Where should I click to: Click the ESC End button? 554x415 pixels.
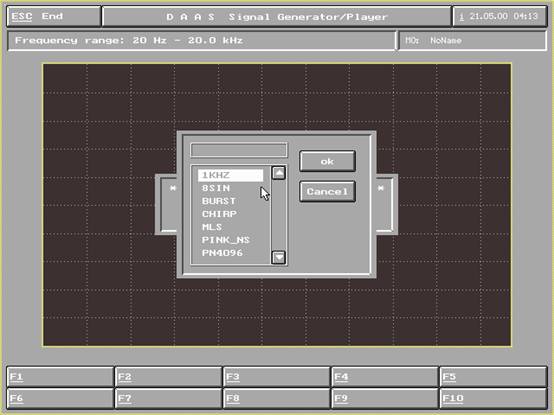tap(54, 17)
